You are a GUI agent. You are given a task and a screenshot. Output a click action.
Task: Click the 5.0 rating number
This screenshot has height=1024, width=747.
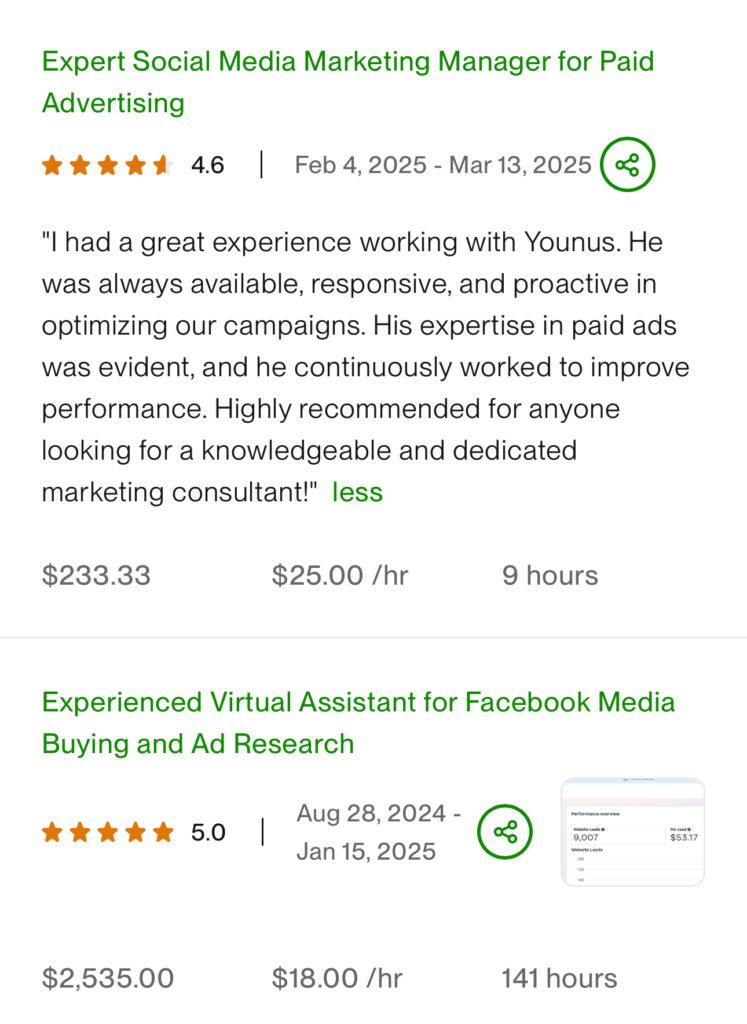208,832
